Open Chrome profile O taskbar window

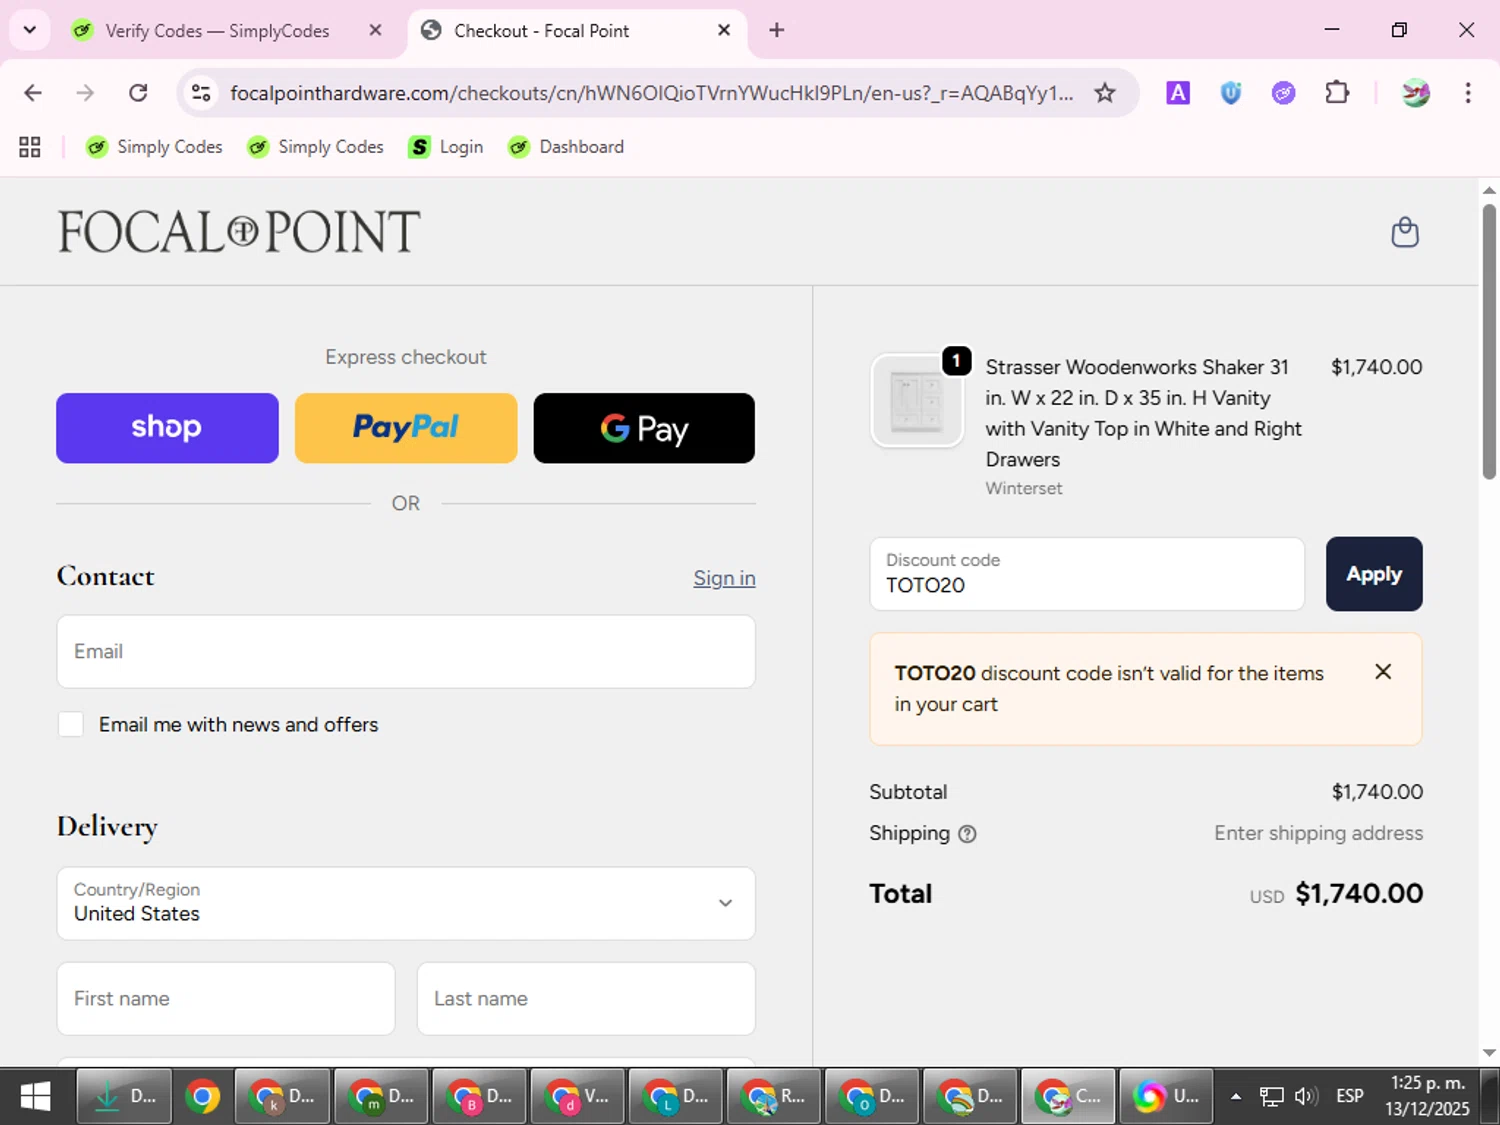[x=872, y=1096]
